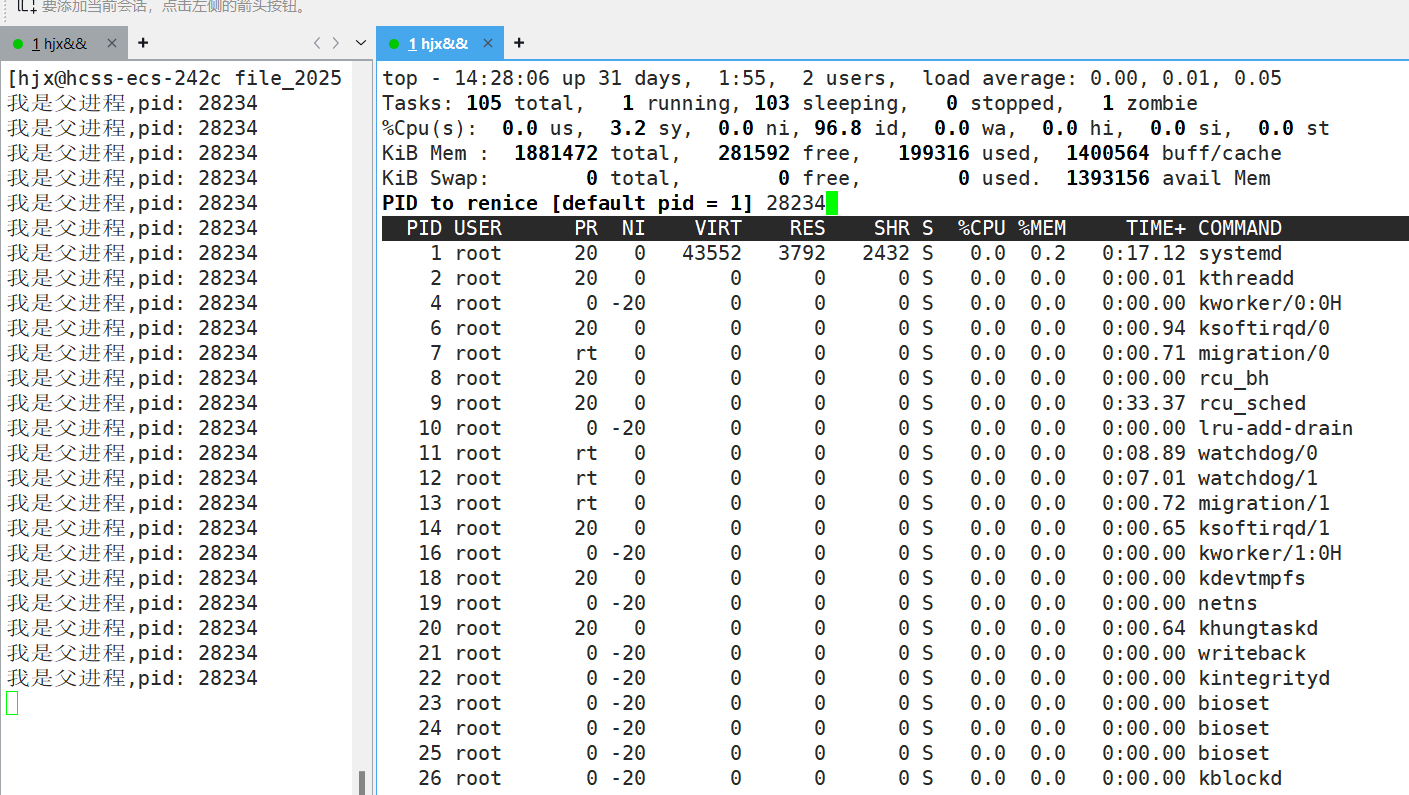The image size is (1409, 795).
Task: Click the TIME+ column header
Action: [x=1156, y=228]
